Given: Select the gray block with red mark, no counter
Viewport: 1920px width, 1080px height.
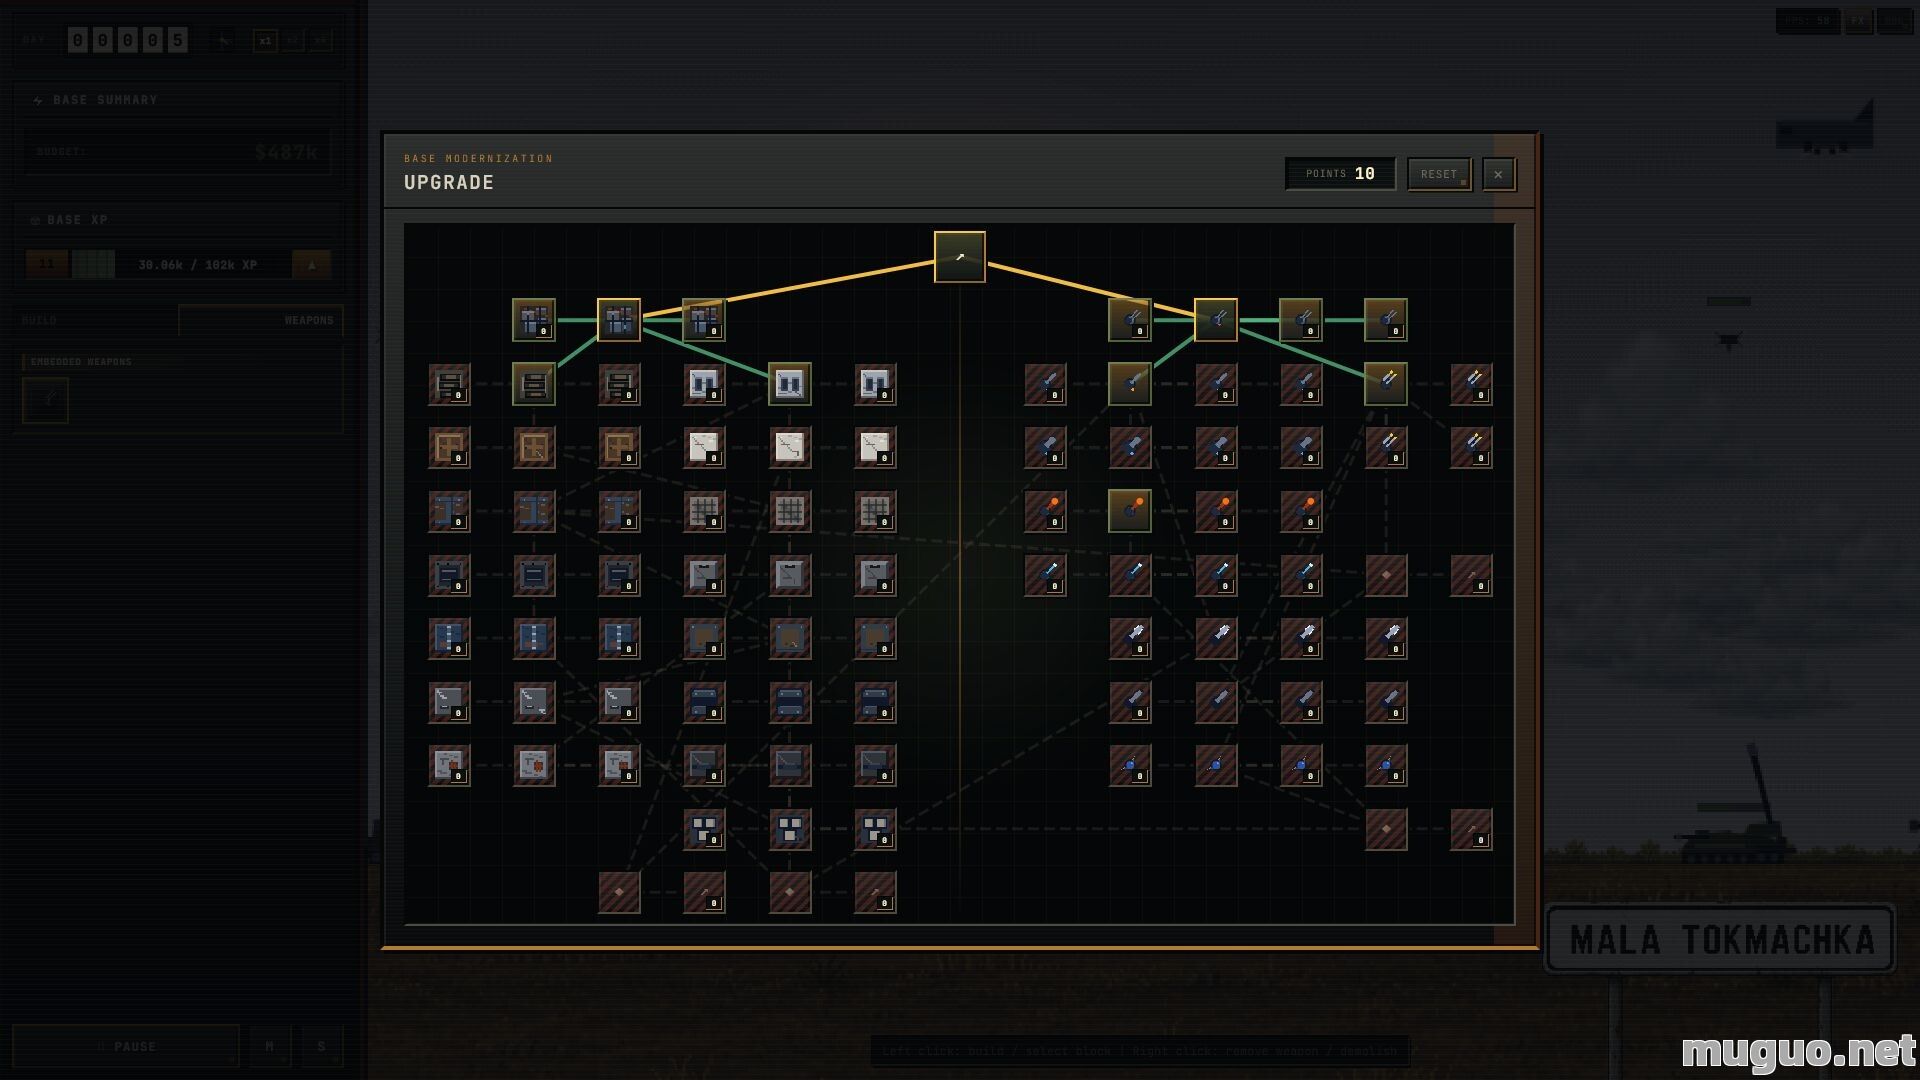Looking at the screenshot, I should click(534, 766).
